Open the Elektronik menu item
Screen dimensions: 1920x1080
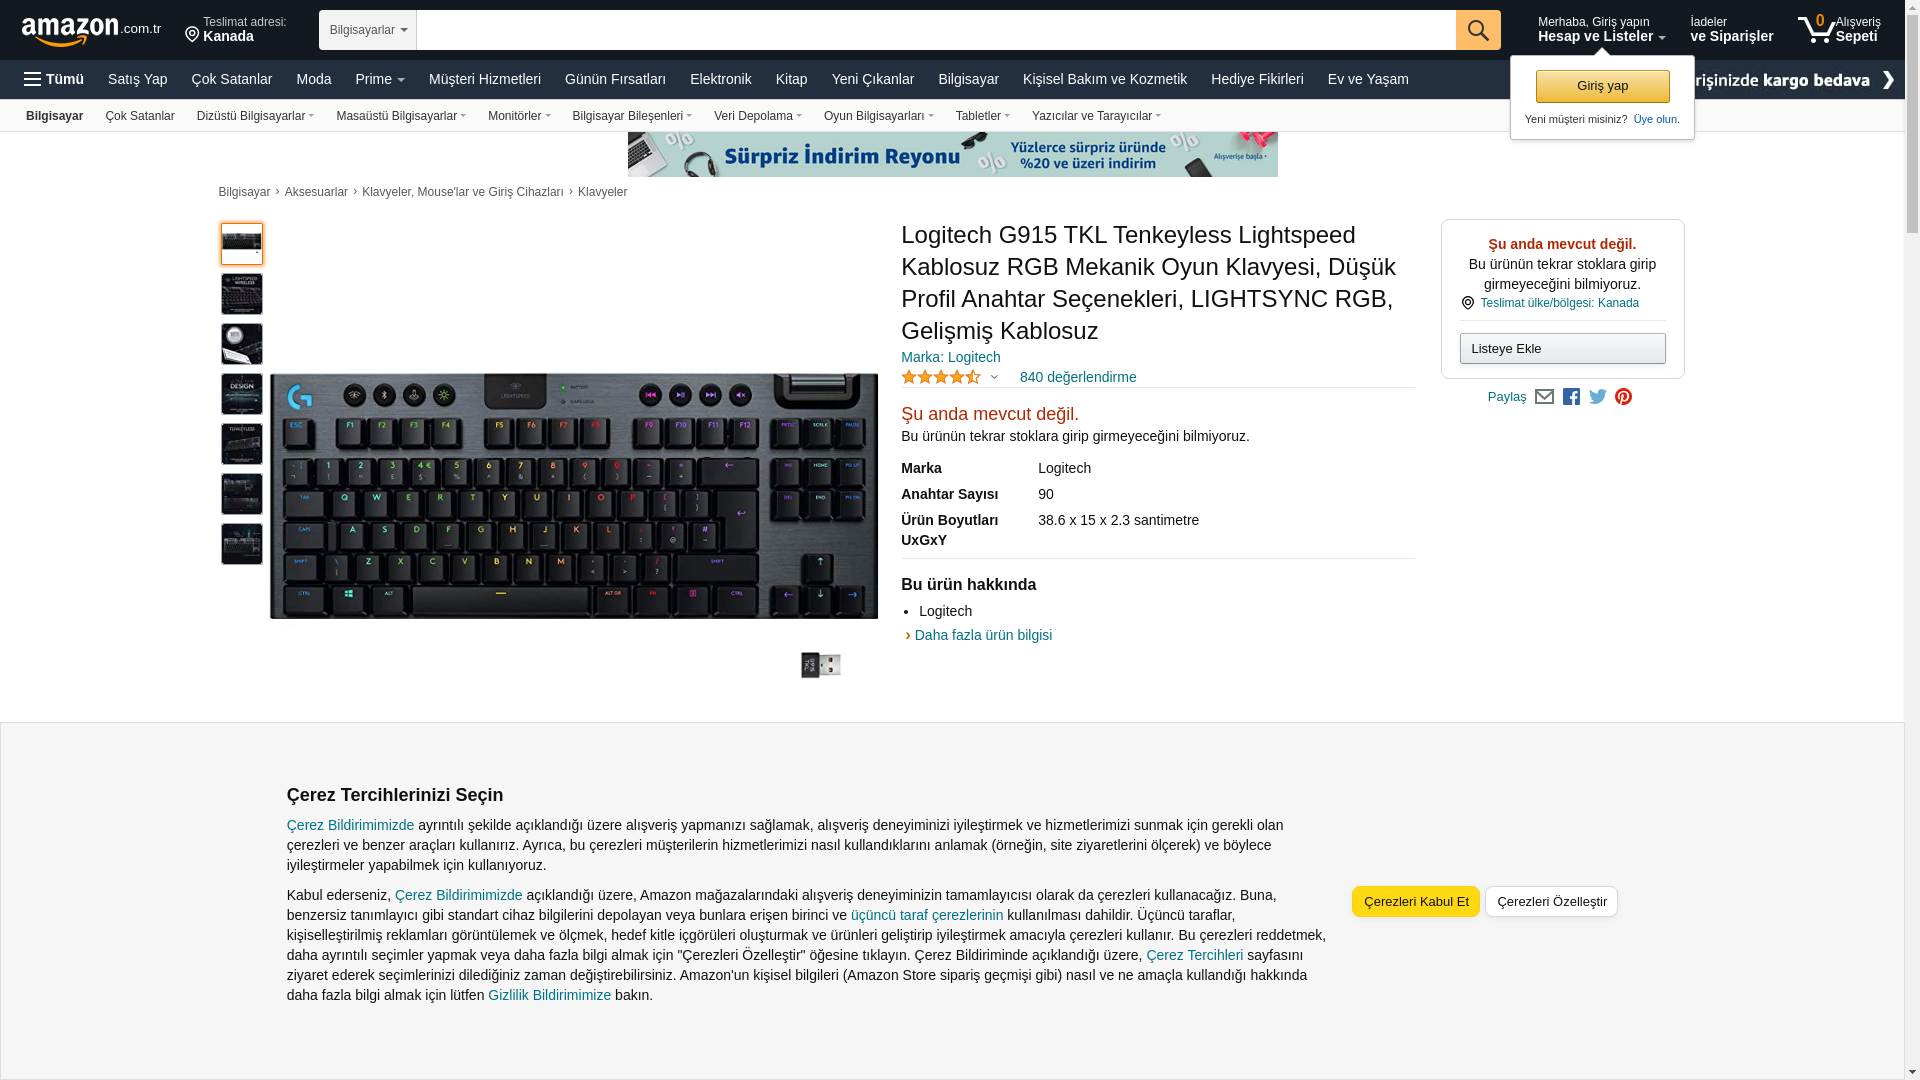click(720, 79)
